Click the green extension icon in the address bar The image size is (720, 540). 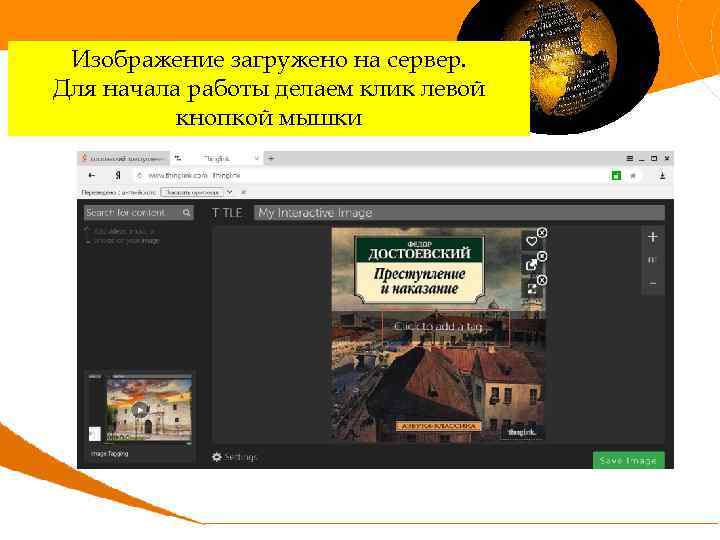(616, 175)
